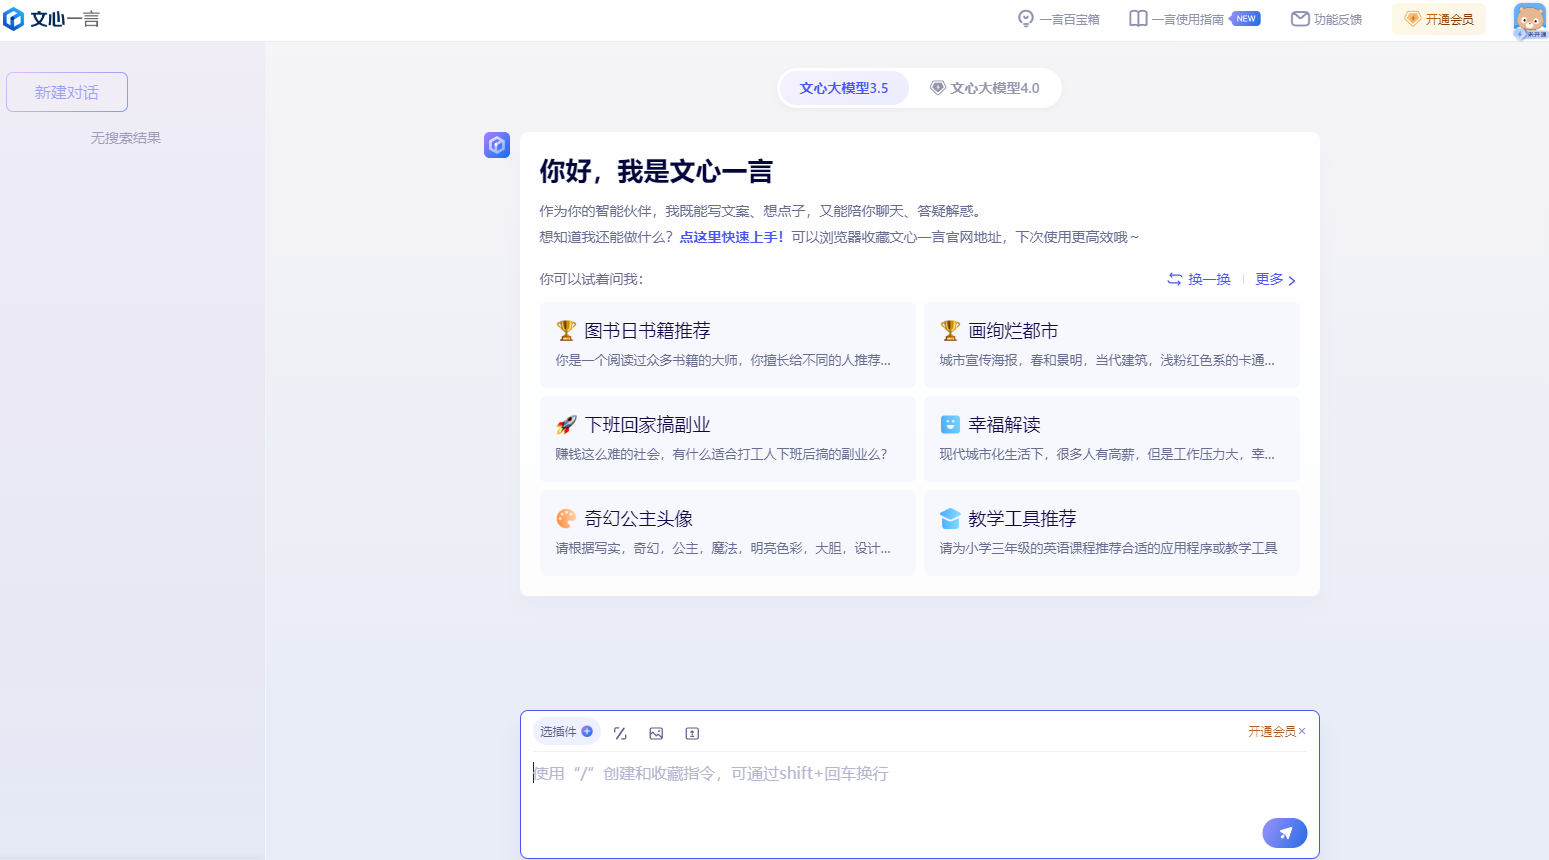Click the file upload icon
Image resolution: width=1549 pixels, height=860 pixels.
coord(692,733)
